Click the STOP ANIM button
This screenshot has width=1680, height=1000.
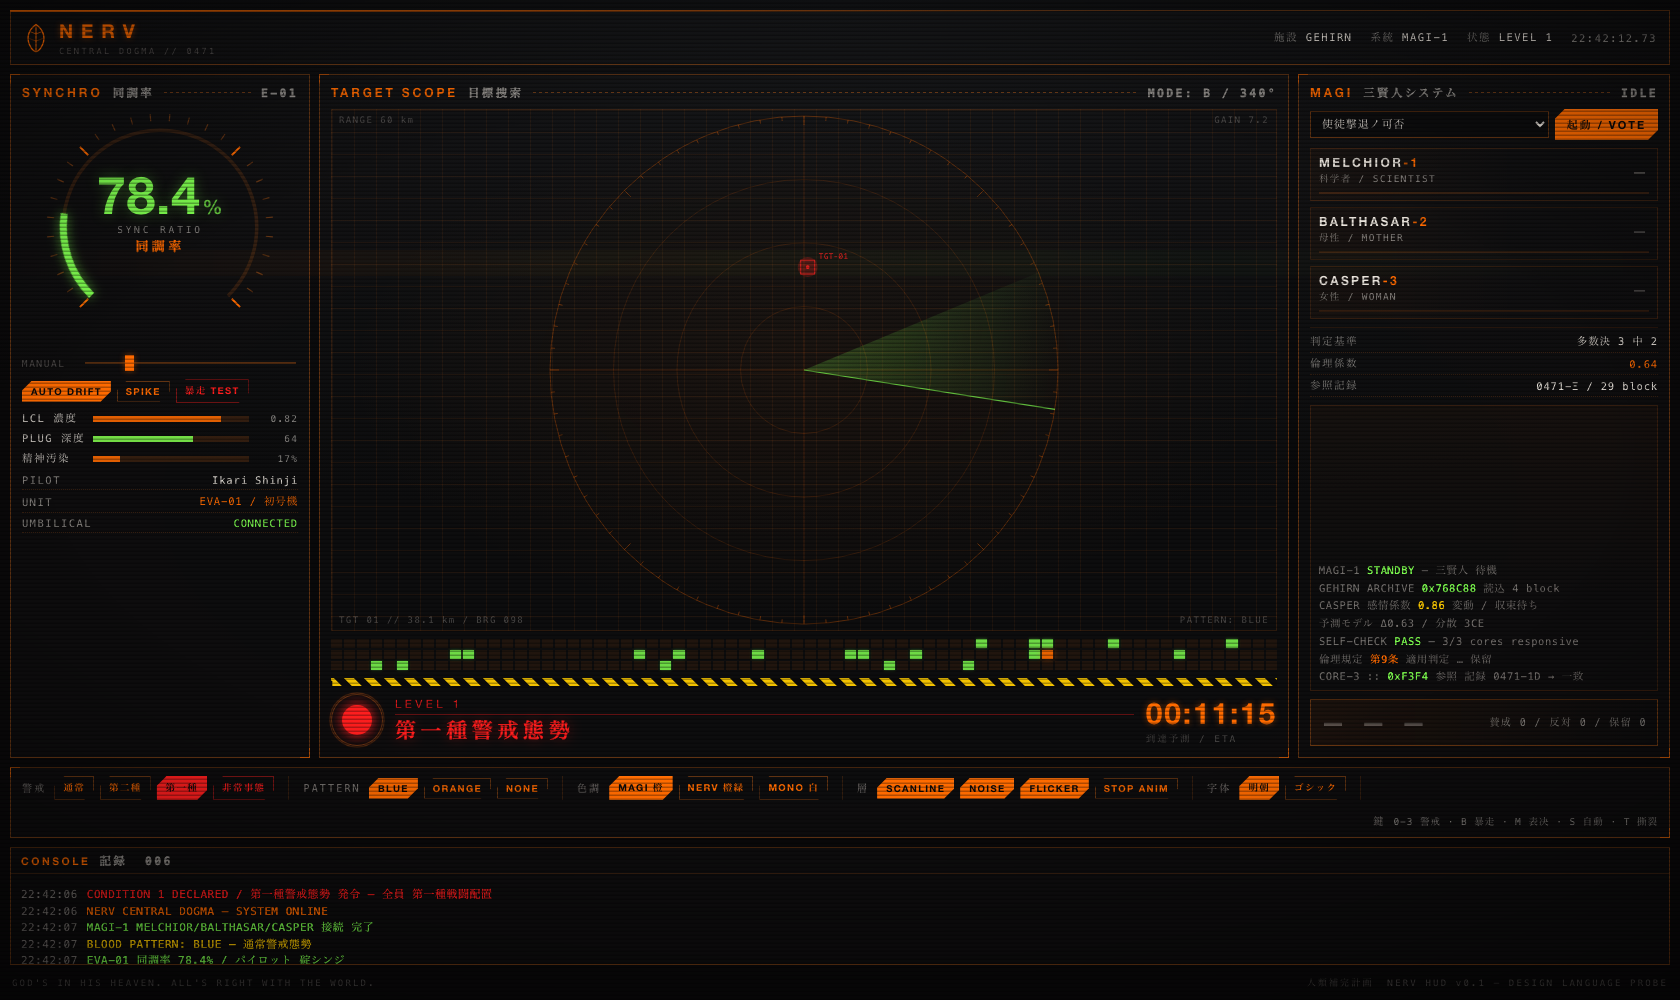pos(1136,789)
